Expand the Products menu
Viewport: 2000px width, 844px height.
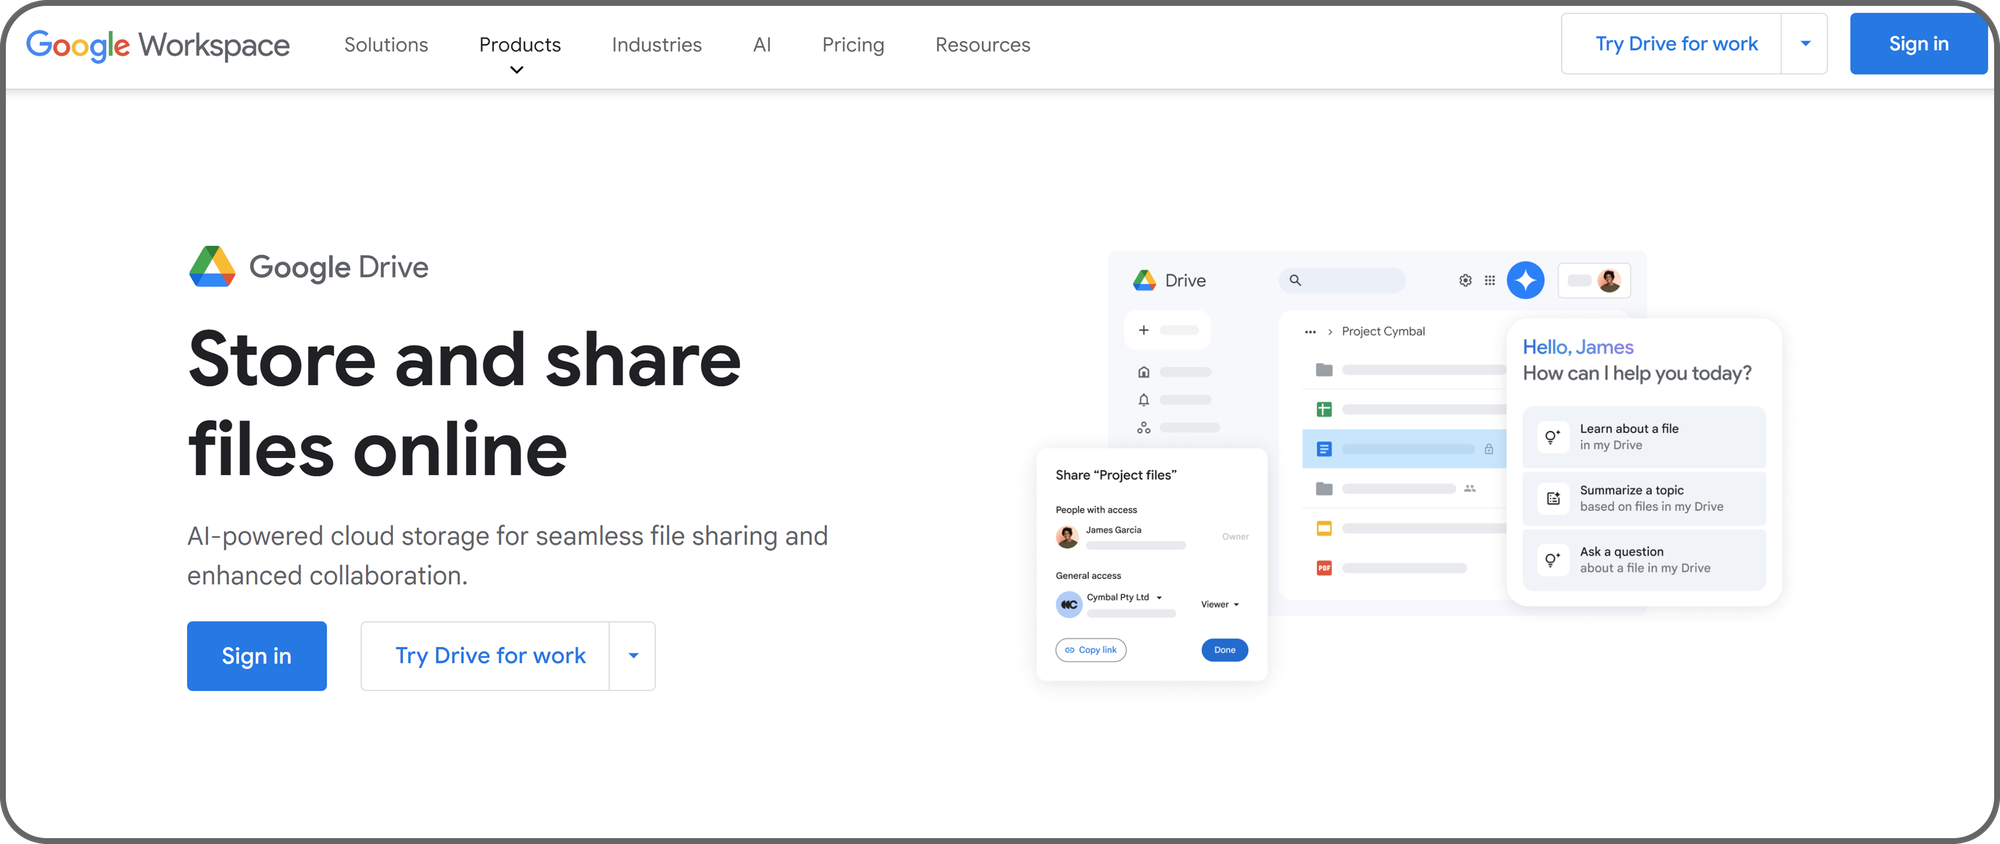(x=520, y=45)
